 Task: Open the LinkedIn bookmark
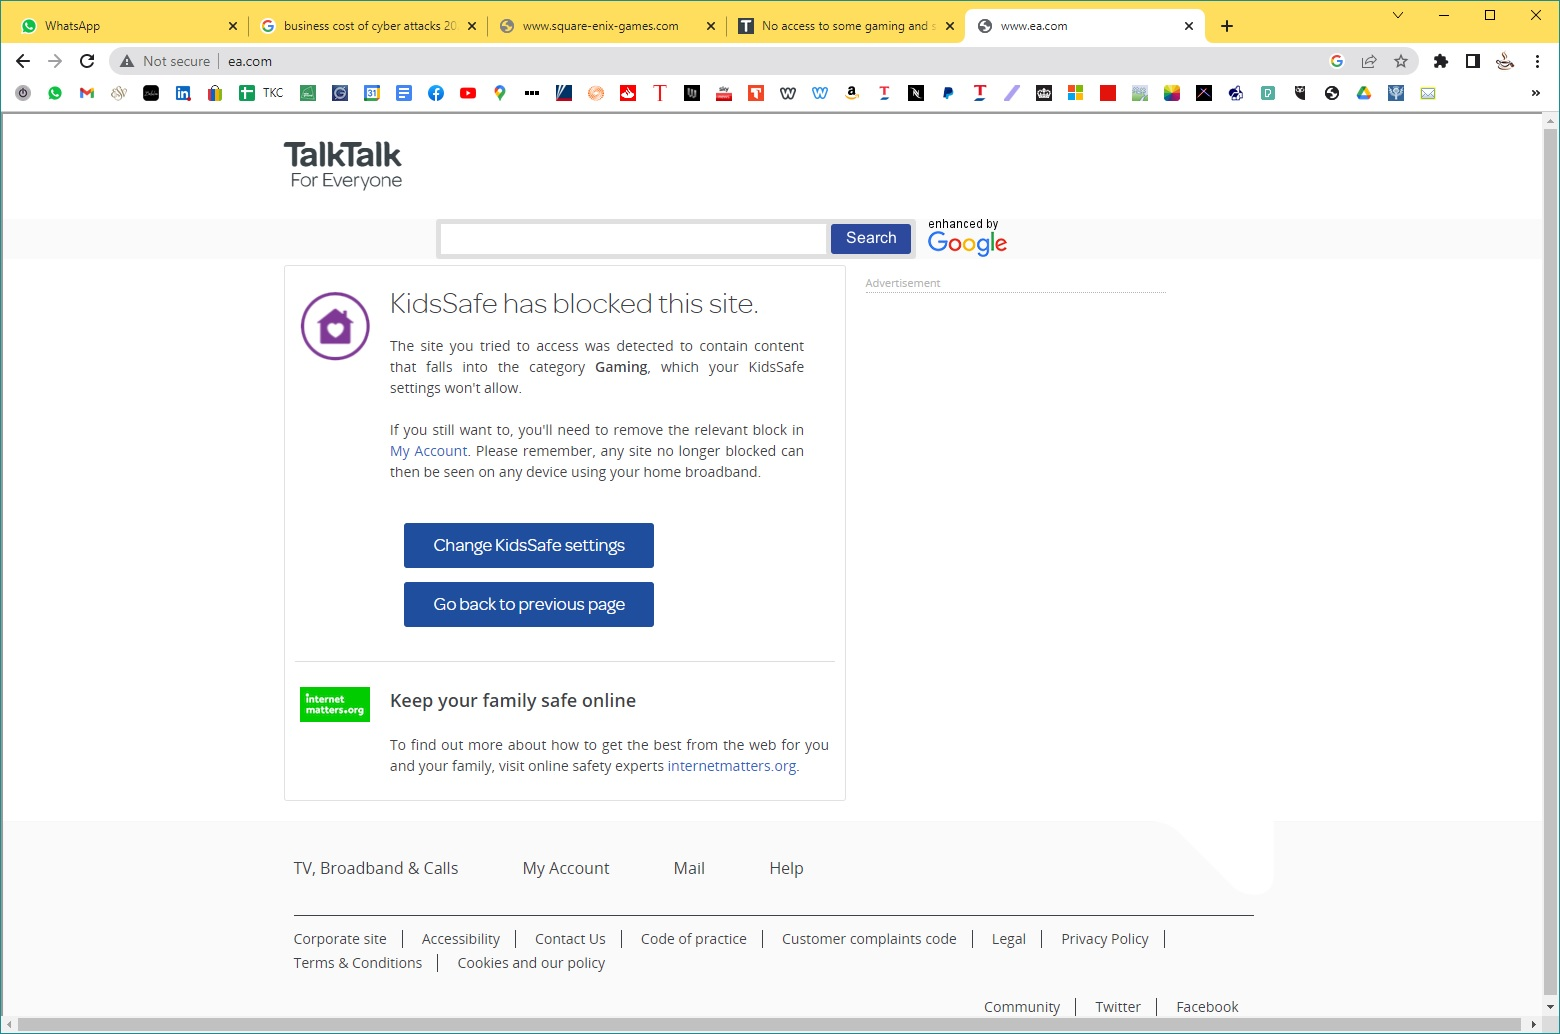tap(183, 93)
